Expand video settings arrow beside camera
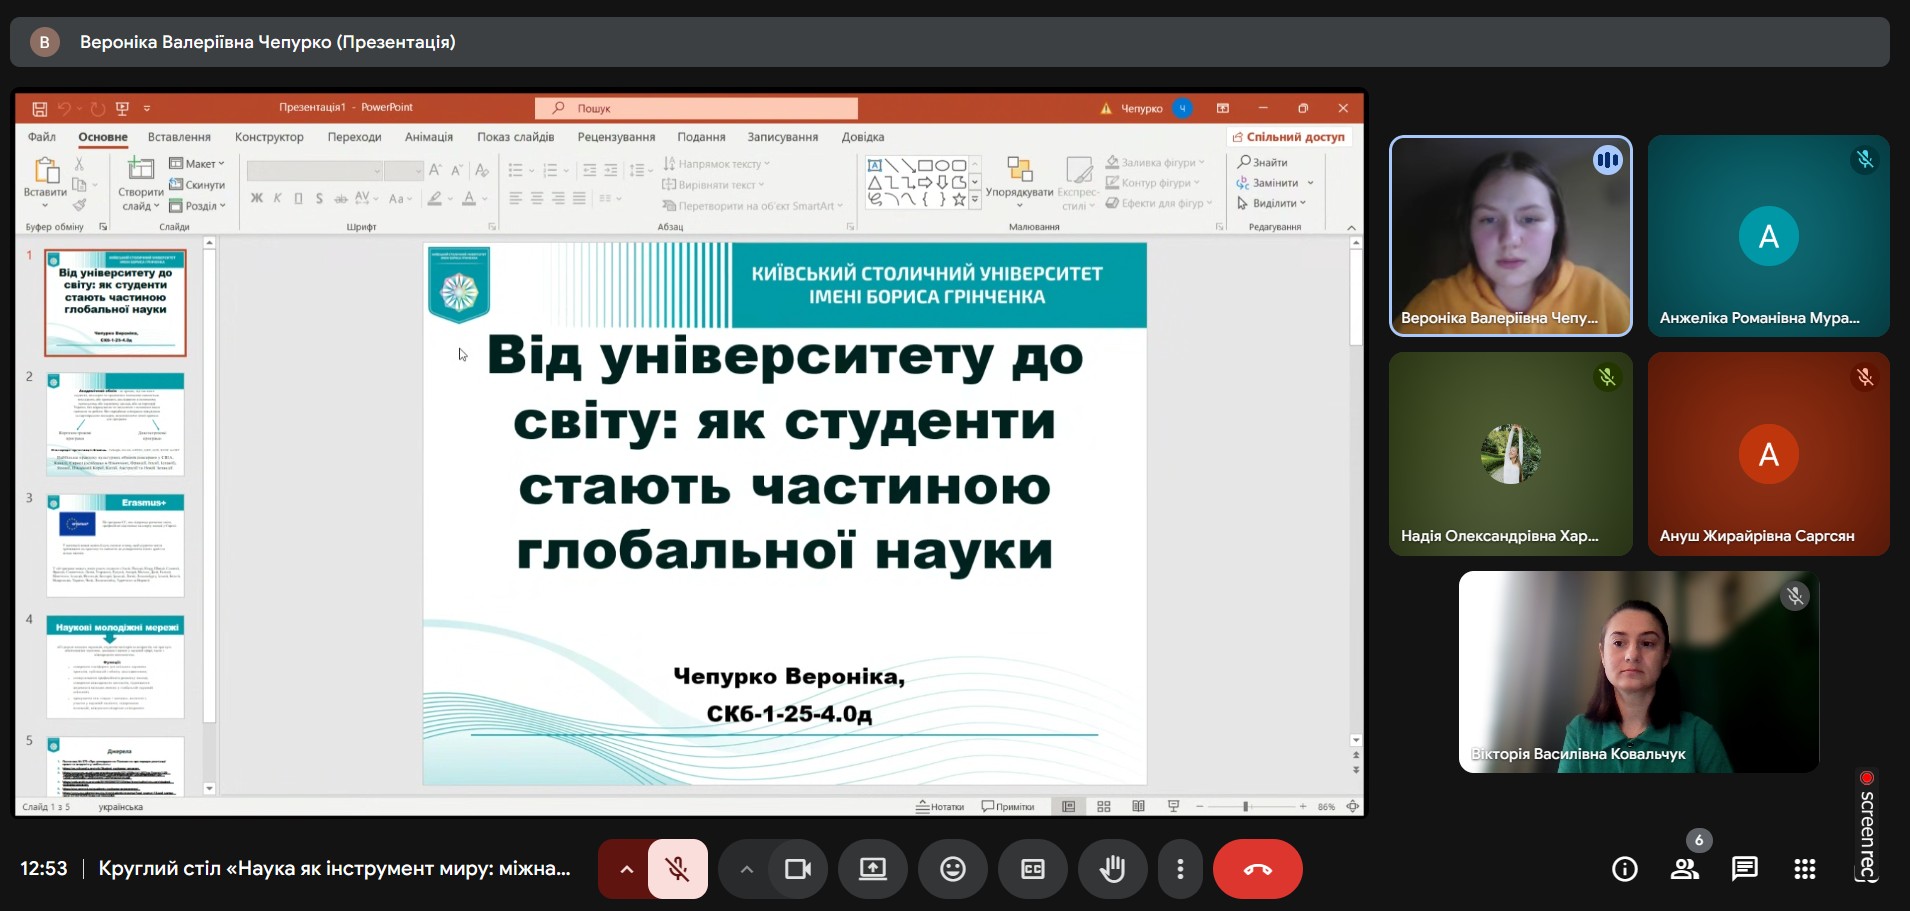 coord(746,869)
